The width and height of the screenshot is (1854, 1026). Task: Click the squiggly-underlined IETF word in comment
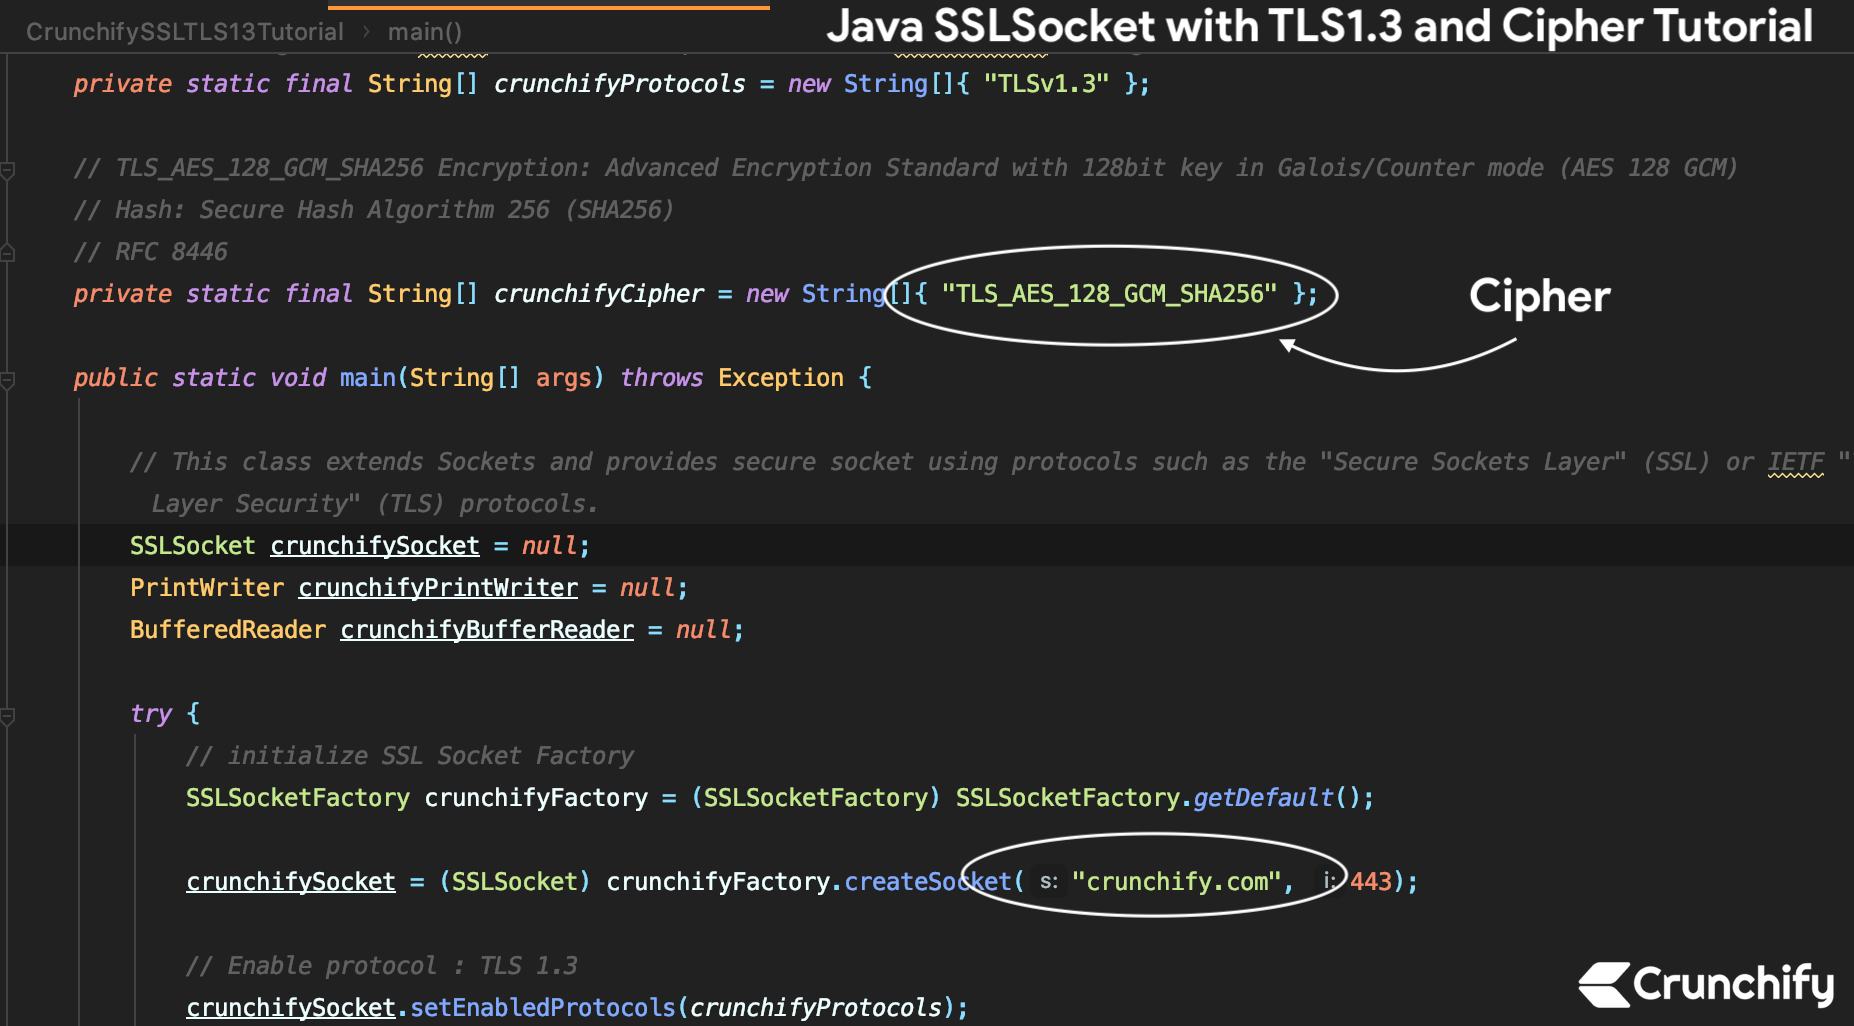[x=1795, y=462]
